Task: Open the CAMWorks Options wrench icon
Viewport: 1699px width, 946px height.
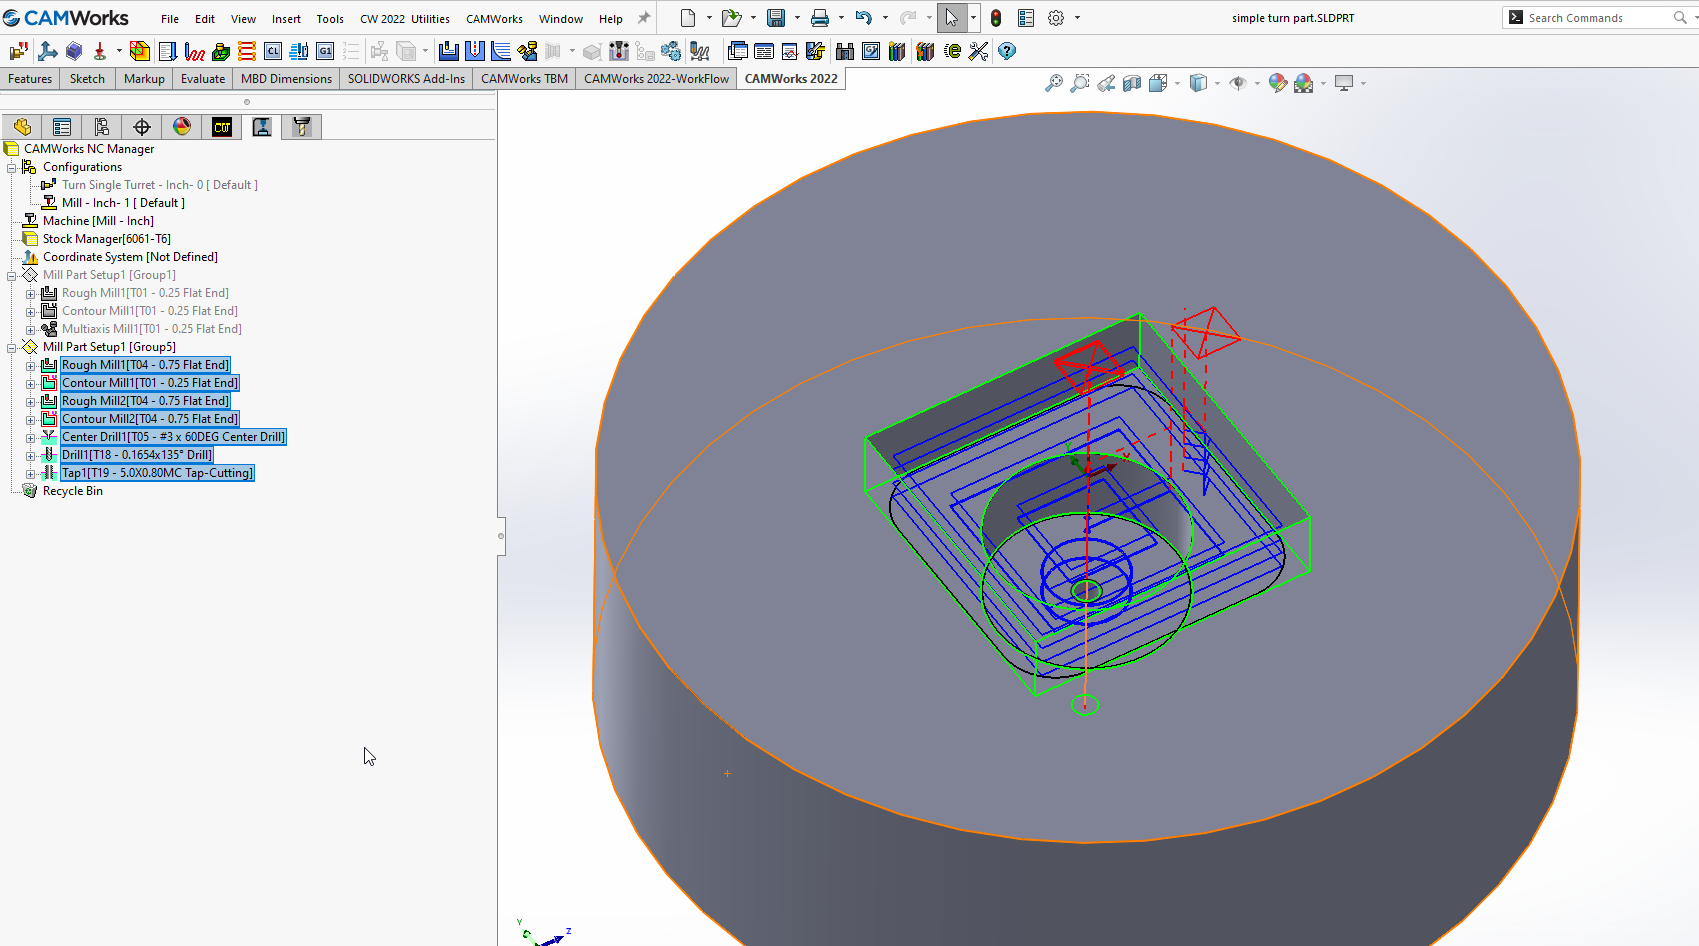Action: (x=979, y=51)
